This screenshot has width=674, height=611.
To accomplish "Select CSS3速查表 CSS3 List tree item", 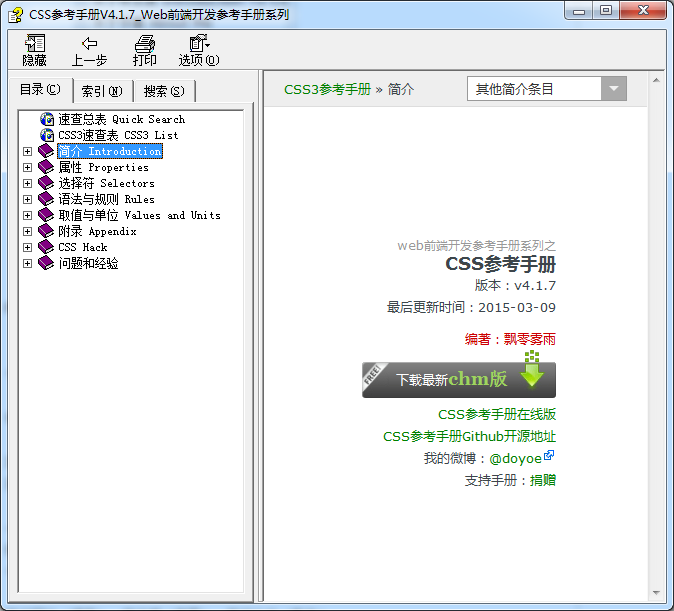I will click(x=118, y=135).
